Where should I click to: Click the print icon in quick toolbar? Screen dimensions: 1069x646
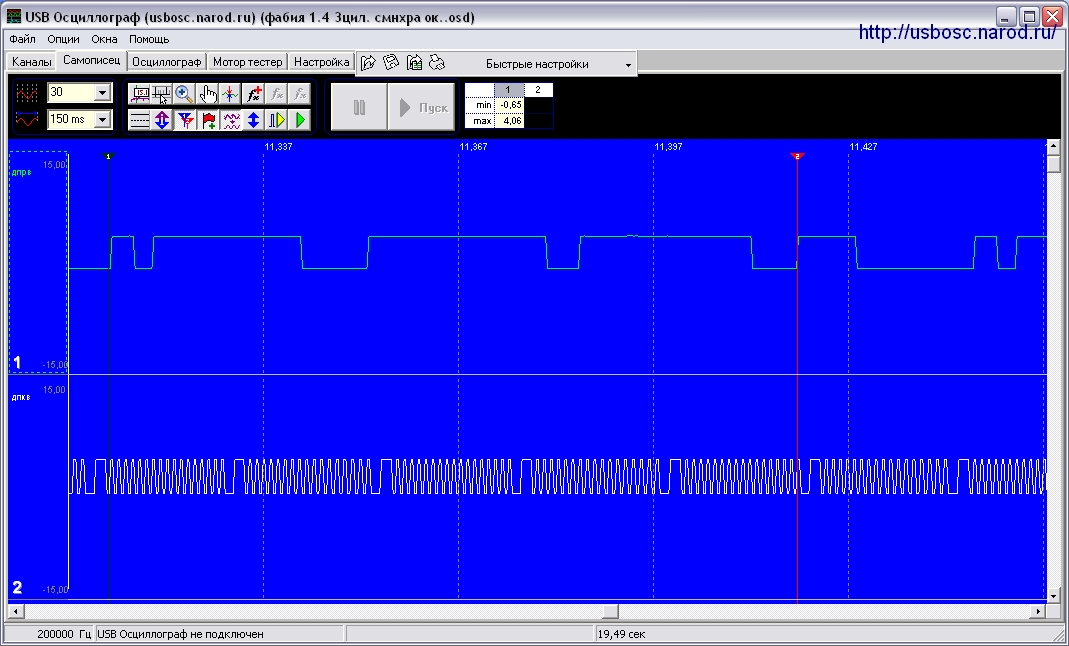437,63
